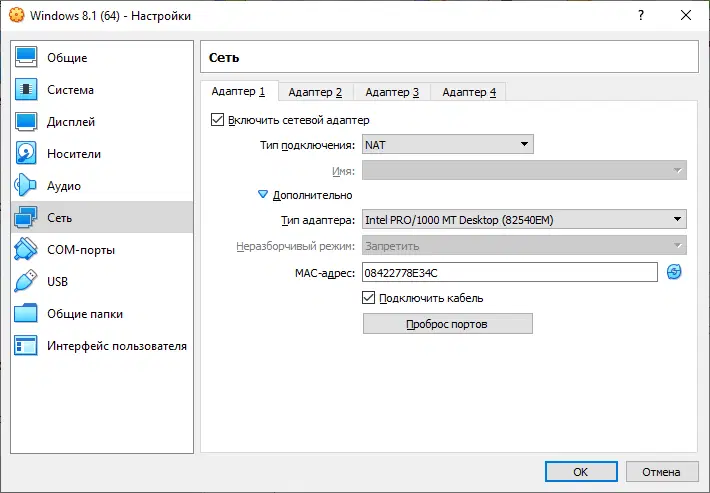Click the Общие monitor icon in sidebar

pyautogui.click(x=27, y=58)
